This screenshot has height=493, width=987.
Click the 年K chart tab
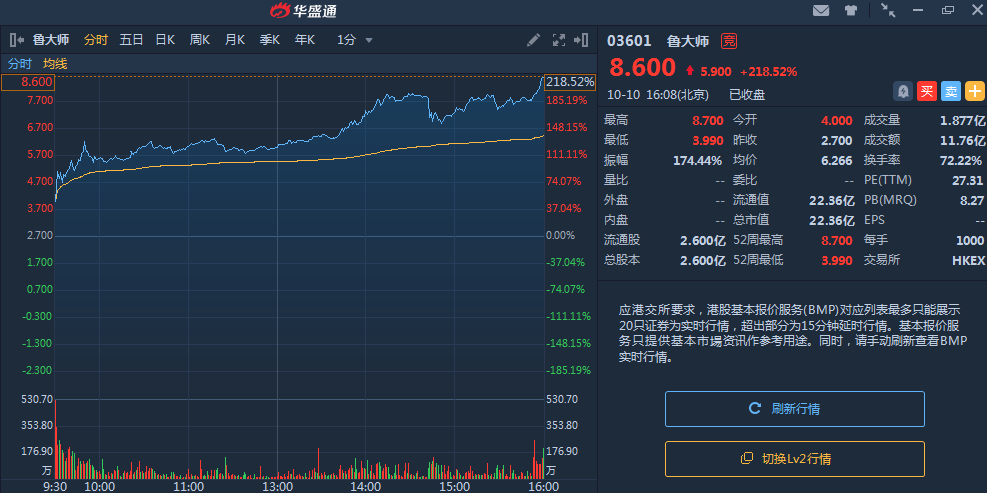point(305,40)
